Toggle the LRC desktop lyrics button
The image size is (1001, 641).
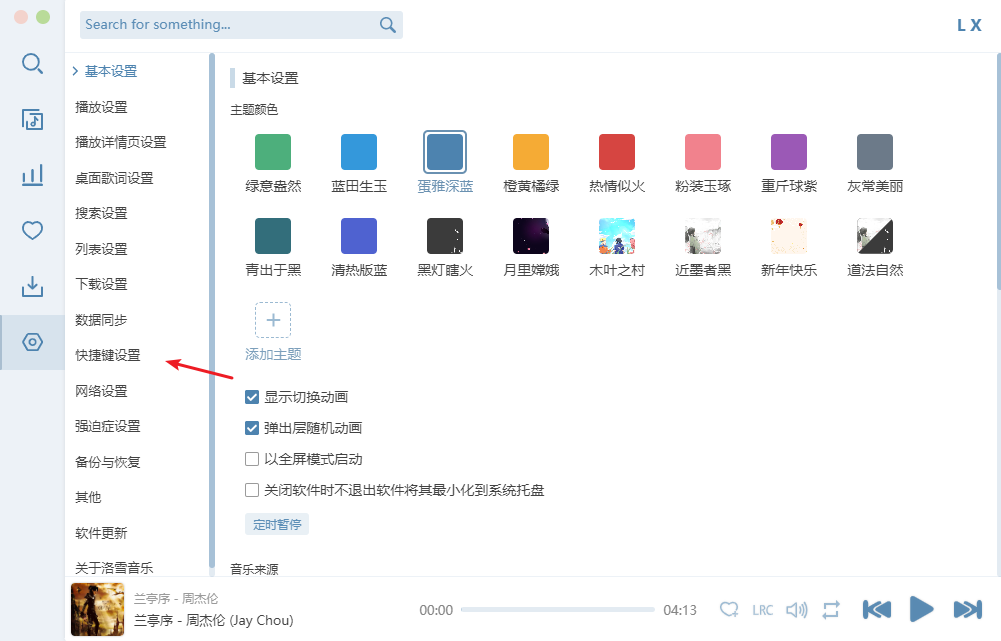[x=762, y=610]
